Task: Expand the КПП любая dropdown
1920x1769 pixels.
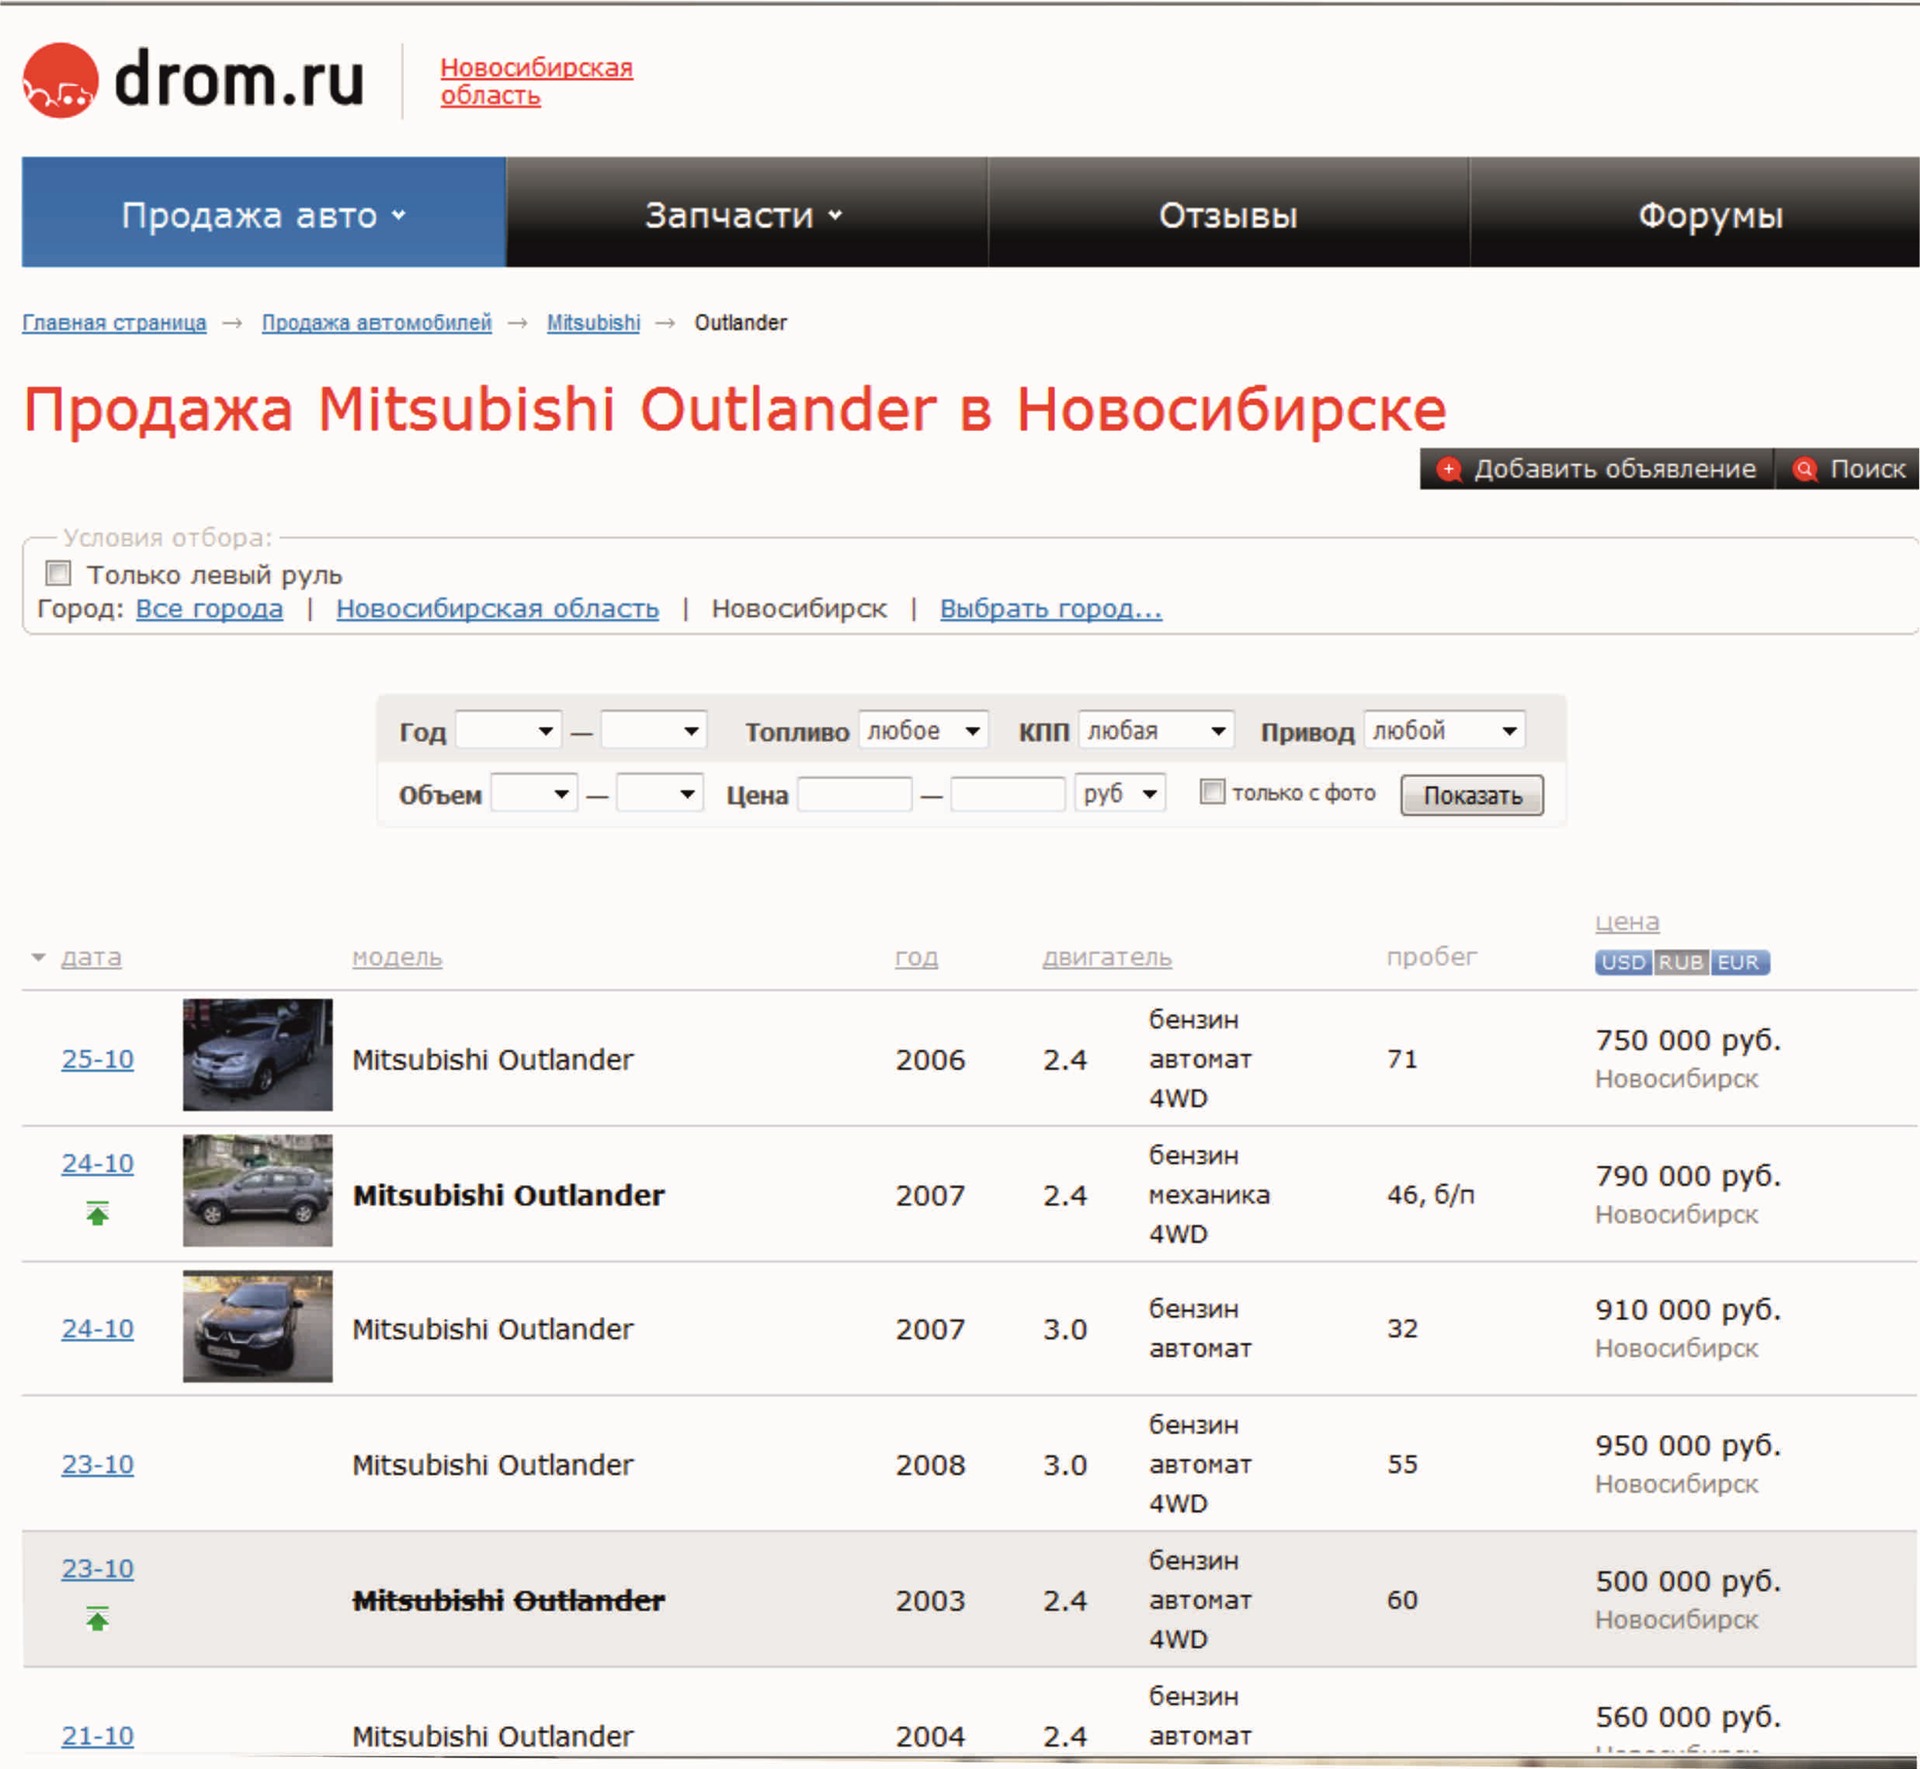Action: (1156, 730)
